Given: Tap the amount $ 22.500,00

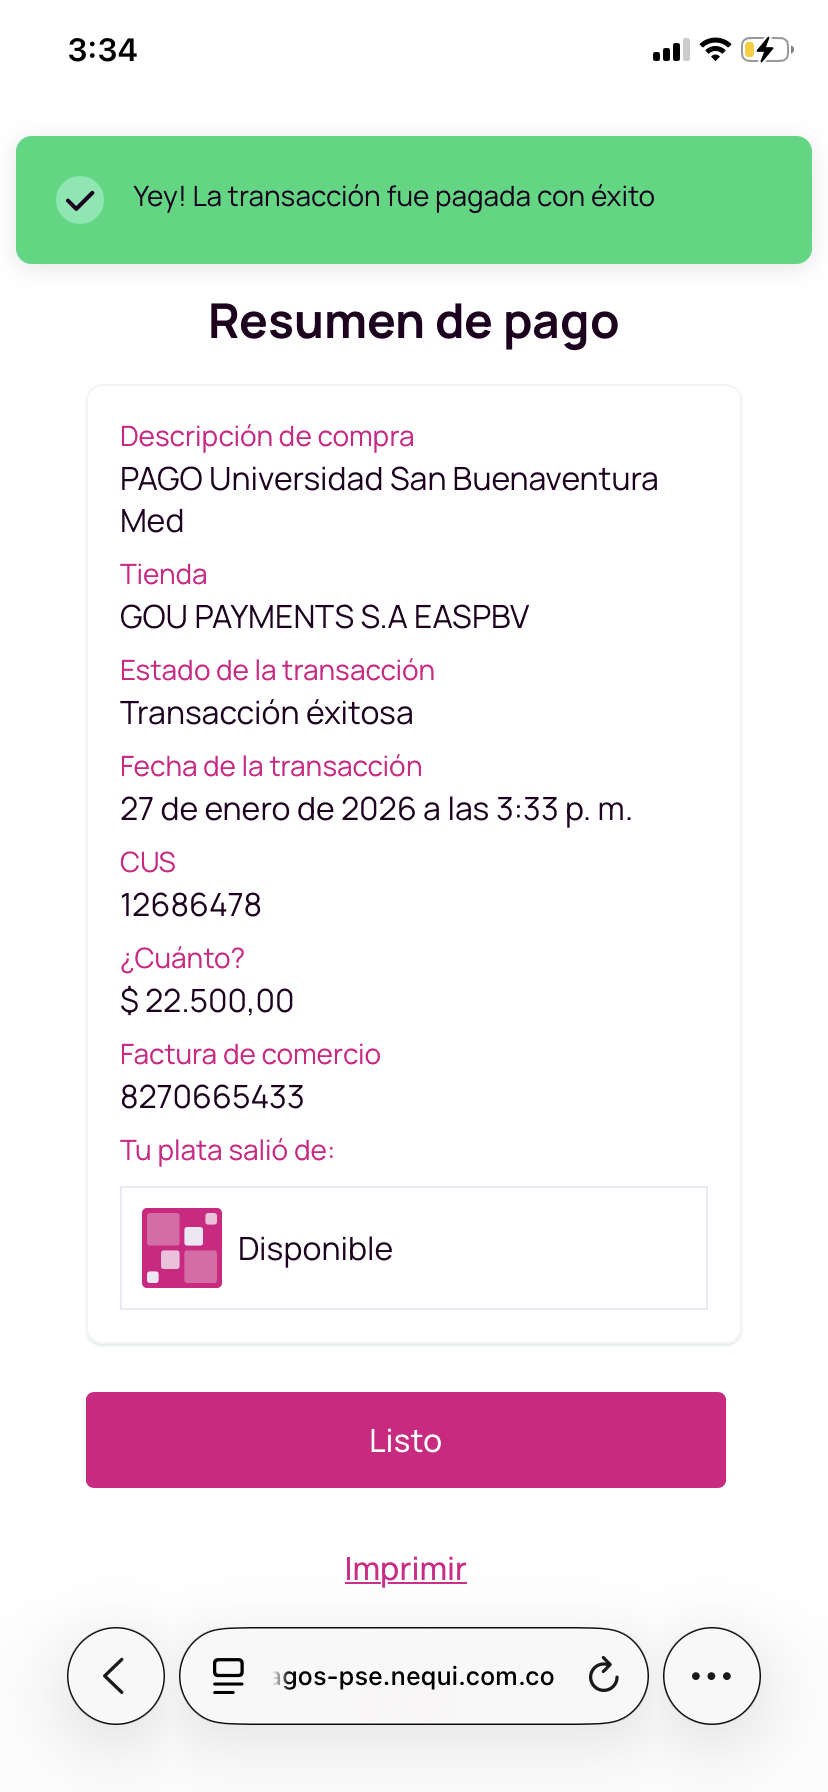Looking at the screenshot, I should [207, 1001].
